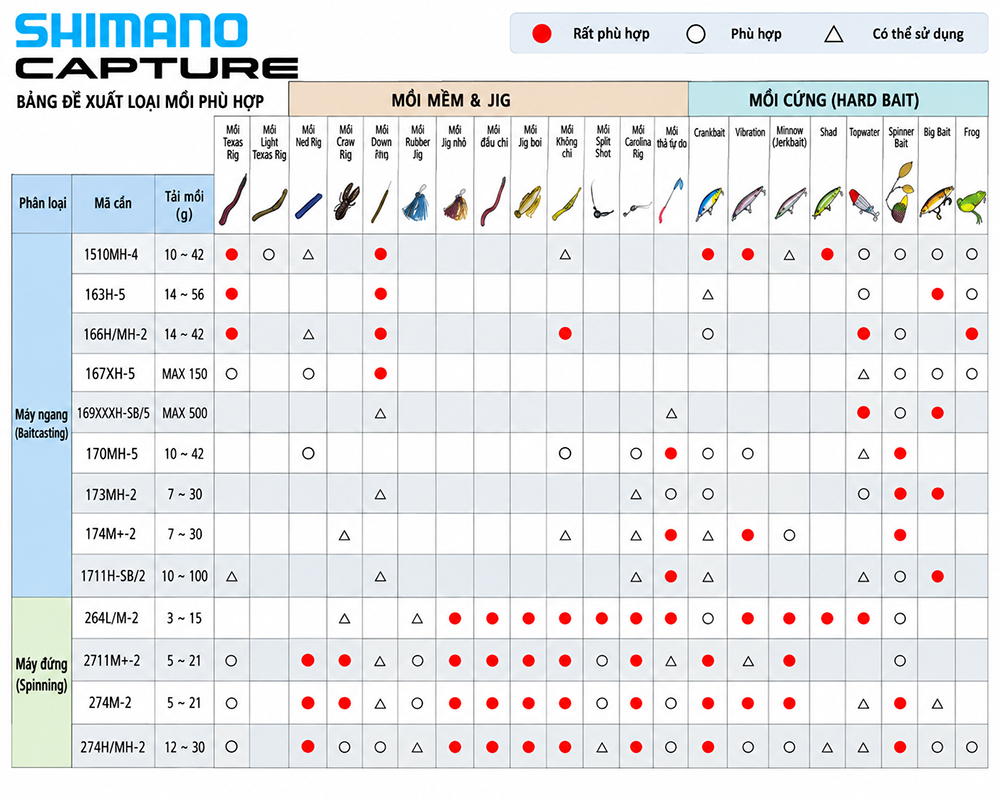The height and width of the screenshot is (800, 1000).
Task: Click rod code "1711H-SB/2"
Action: [113, 576]
